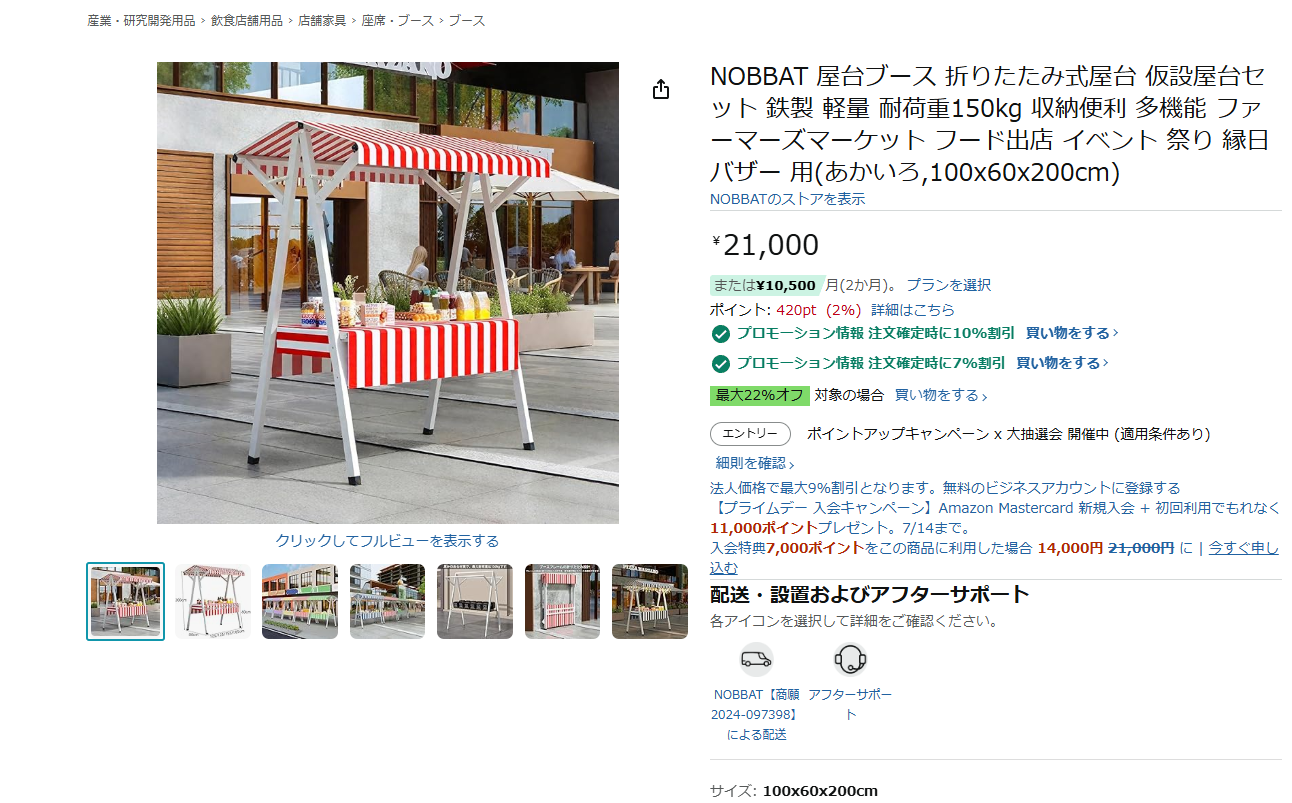
Task: Show the NOBBAT store via NOBBATのストアを表示
Action: pos(786,199)
